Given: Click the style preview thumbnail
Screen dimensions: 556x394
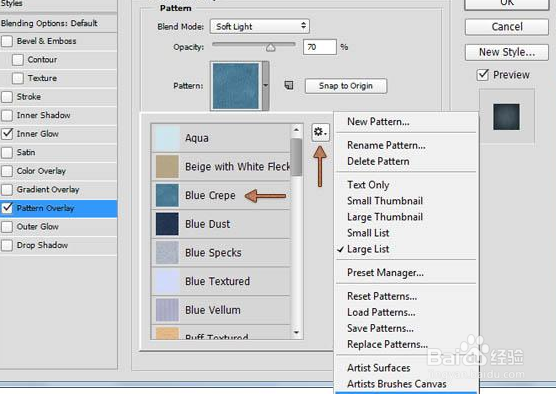Looking at the screenshot, I should [x=506, y=117].
